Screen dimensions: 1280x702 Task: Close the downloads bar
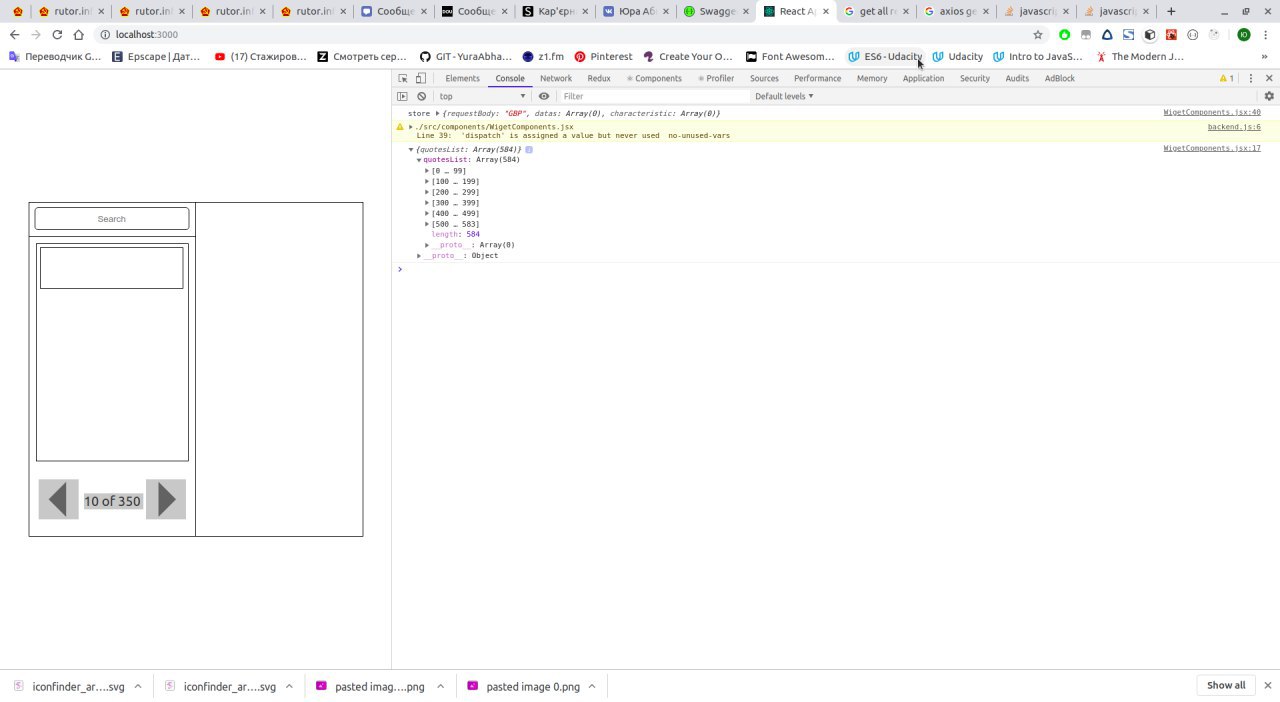1268,686
